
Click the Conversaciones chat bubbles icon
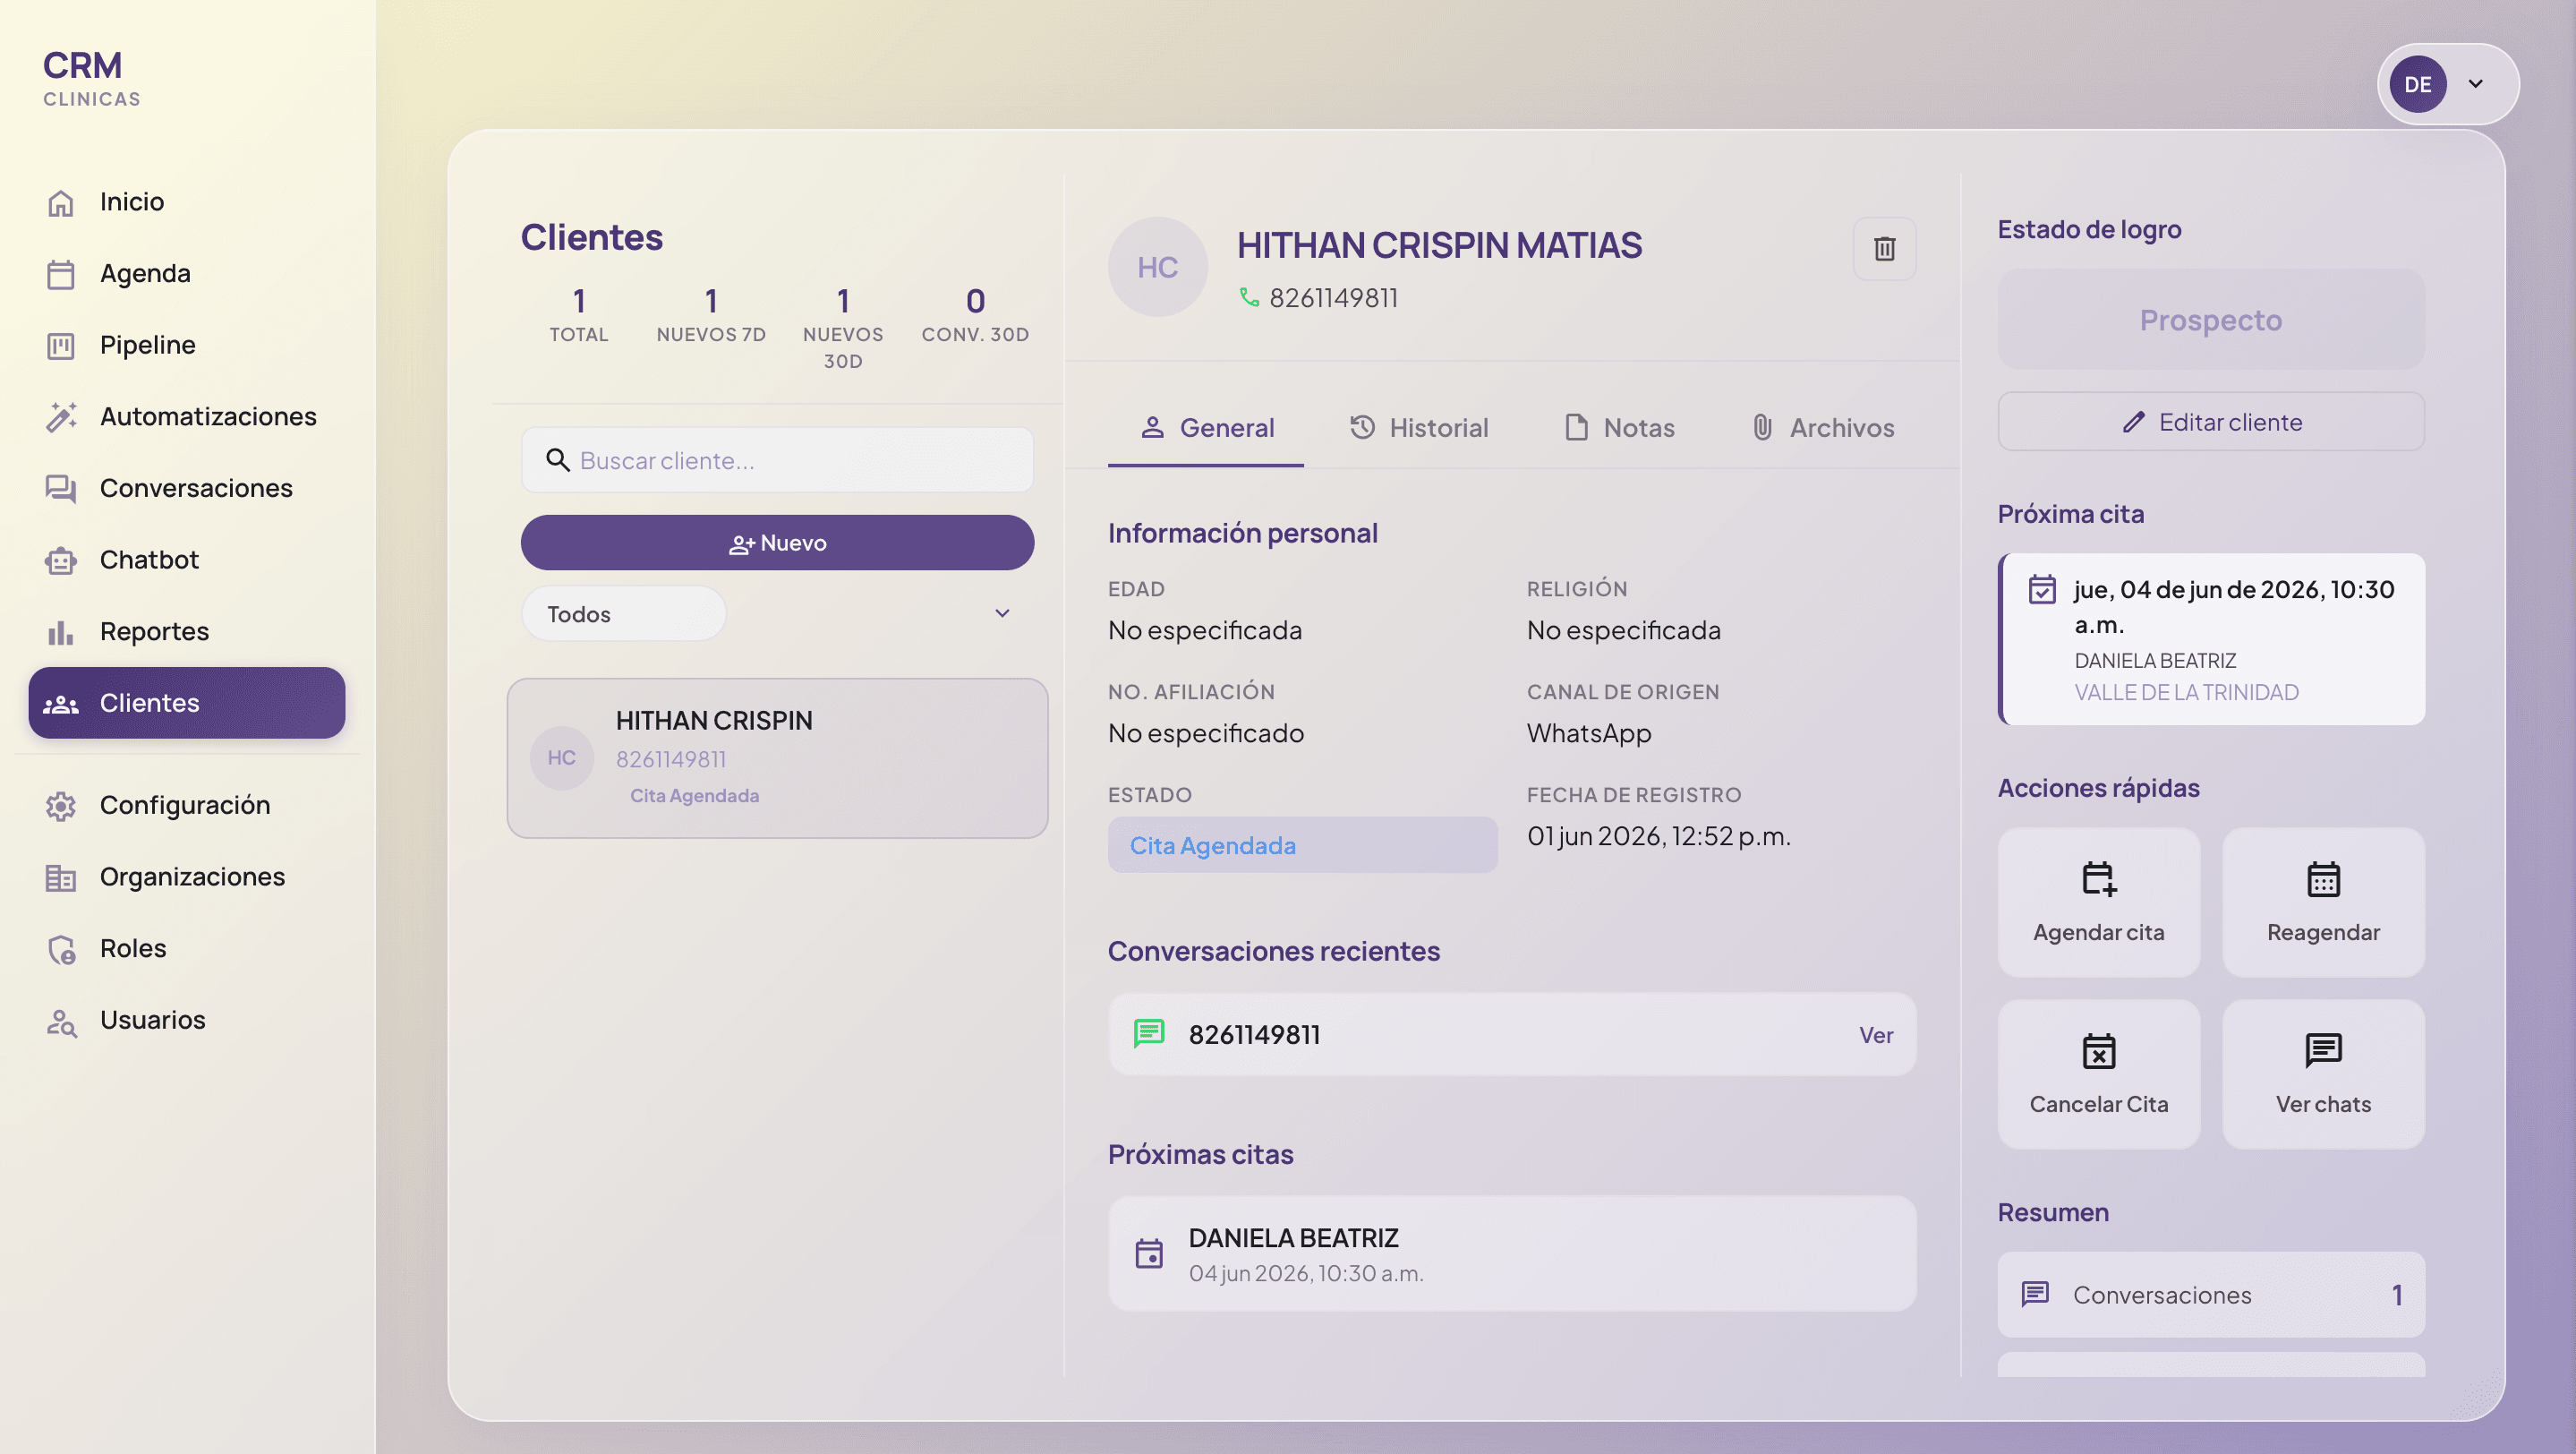point(61,489)
